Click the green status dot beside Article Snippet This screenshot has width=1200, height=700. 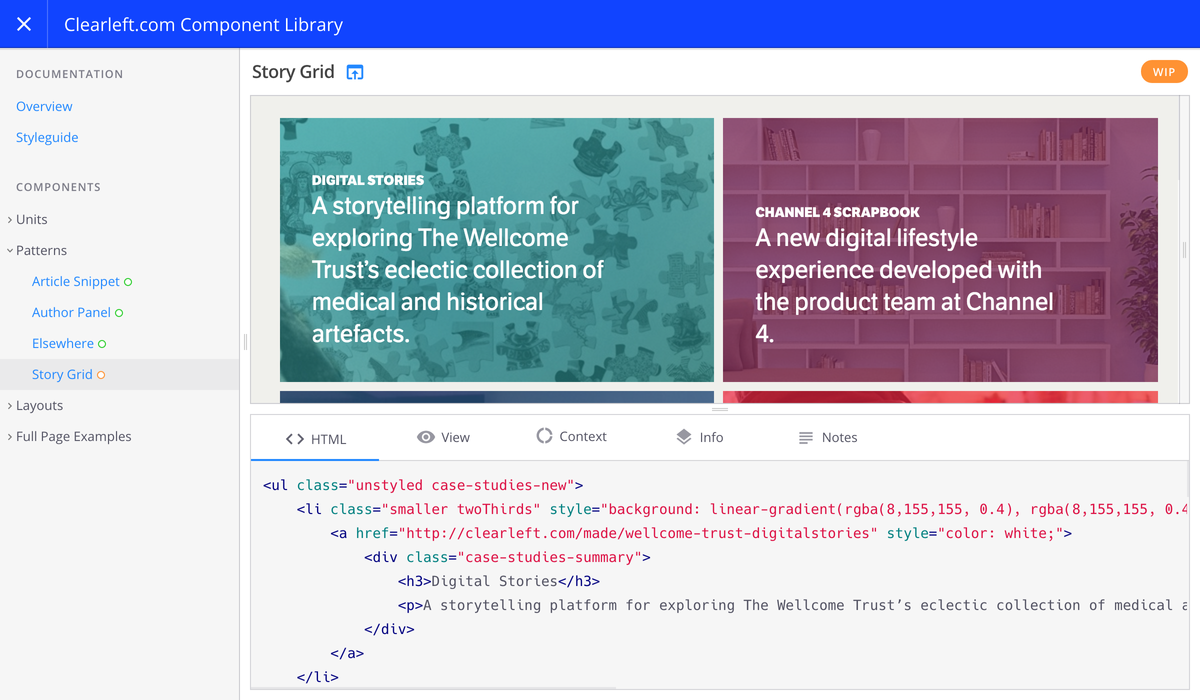click(x=128, y=281)
